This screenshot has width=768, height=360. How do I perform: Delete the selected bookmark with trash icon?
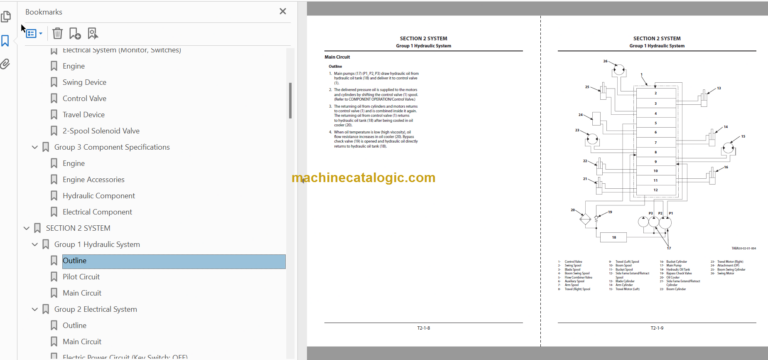pyautogui.click(x=57, y=33)
